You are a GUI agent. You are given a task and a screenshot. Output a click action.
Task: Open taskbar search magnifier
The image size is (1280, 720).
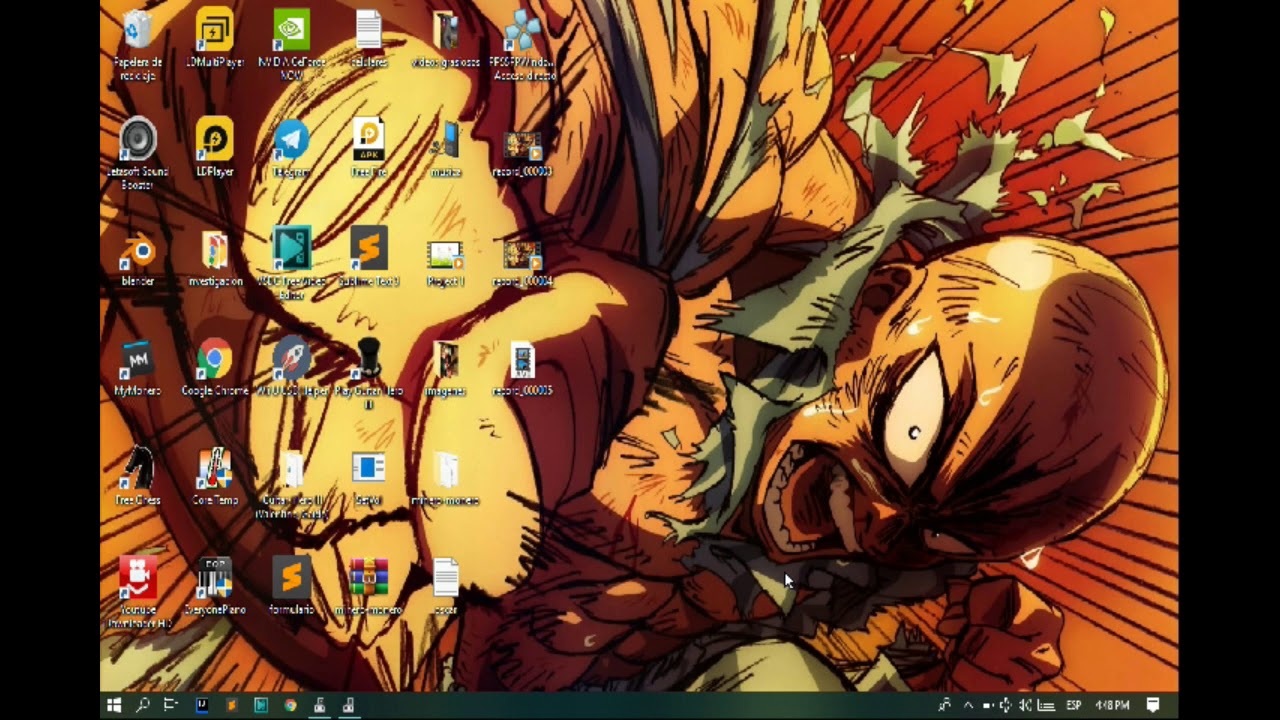[x=143, y=705]
